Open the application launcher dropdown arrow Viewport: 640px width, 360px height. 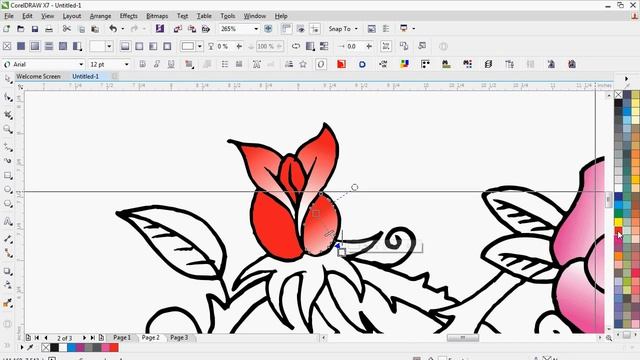413,29
